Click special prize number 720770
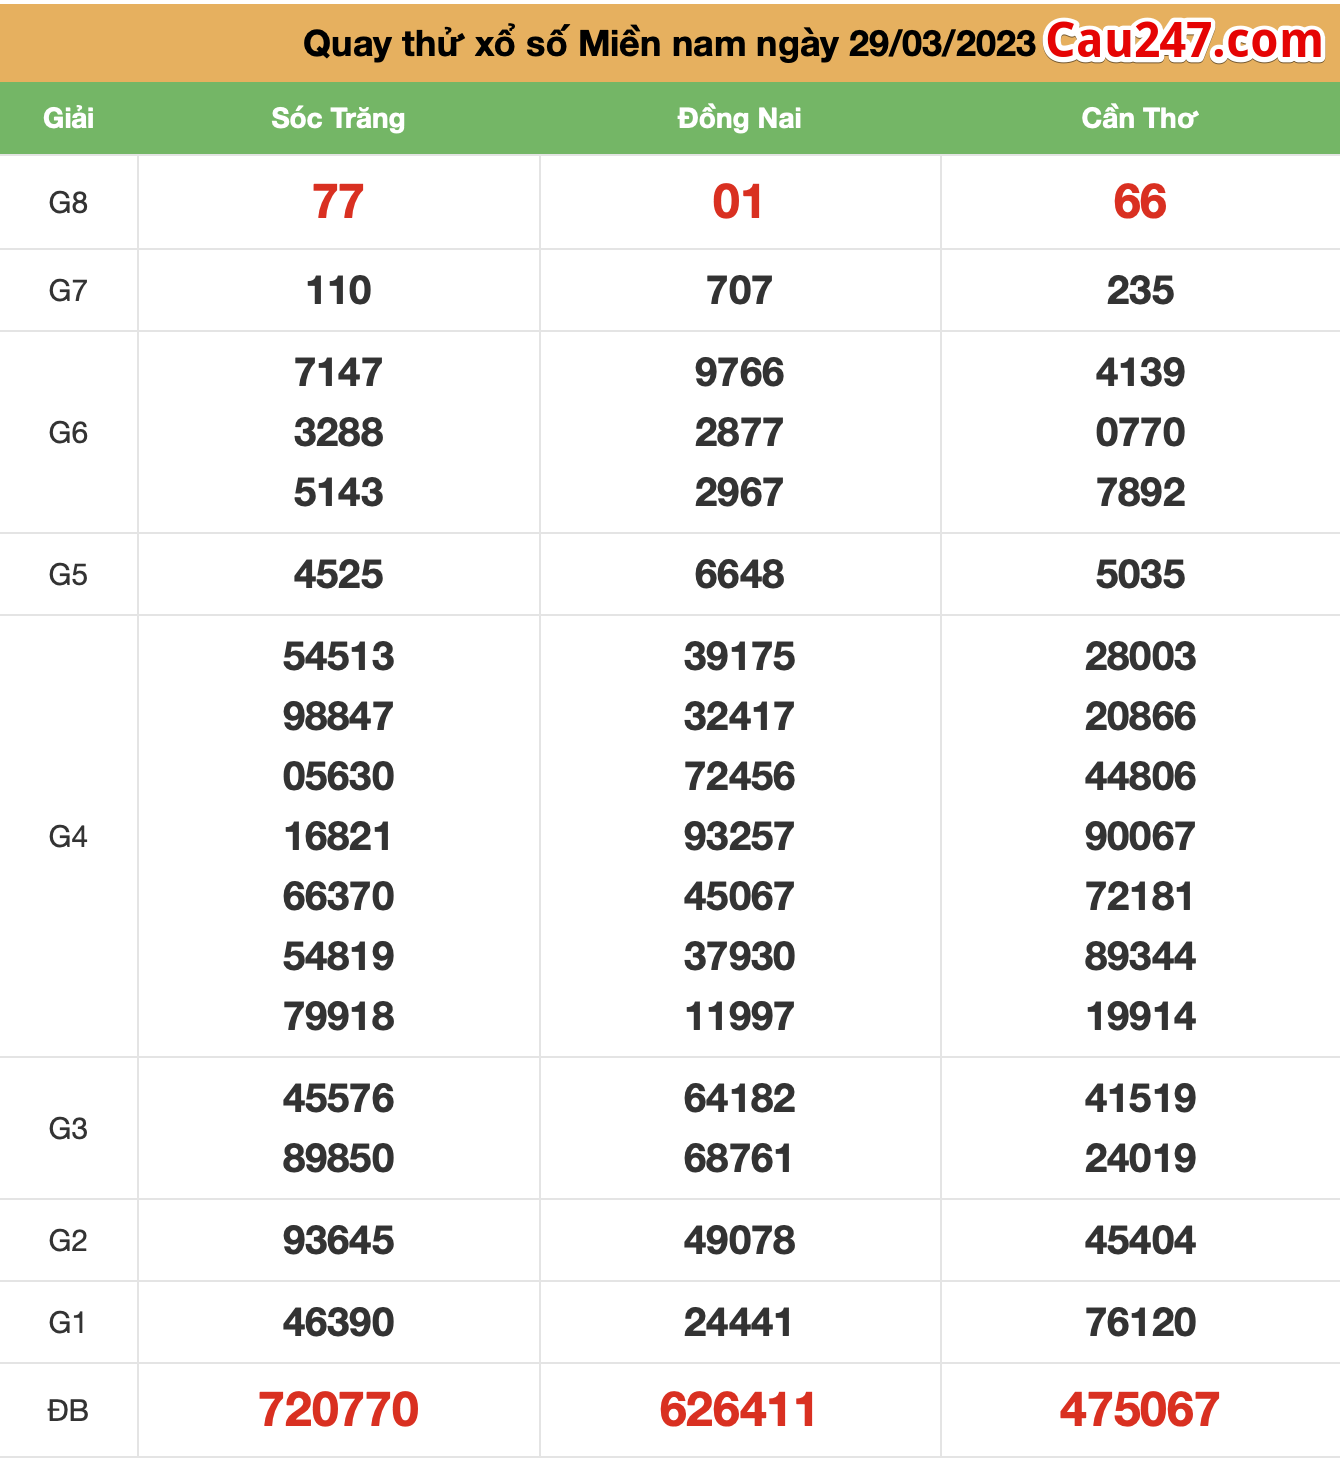This screenshot has width=1341, height=1466. [x=338, y=1410]
